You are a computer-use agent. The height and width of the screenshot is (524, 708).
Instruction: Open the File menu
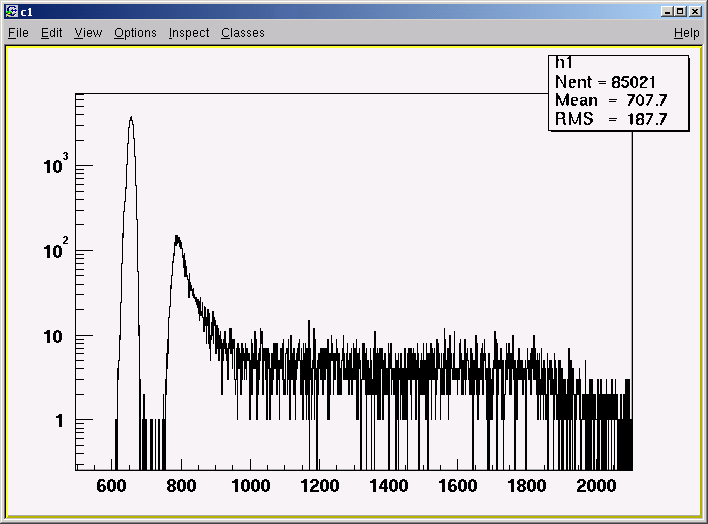(x=19, y=33)
